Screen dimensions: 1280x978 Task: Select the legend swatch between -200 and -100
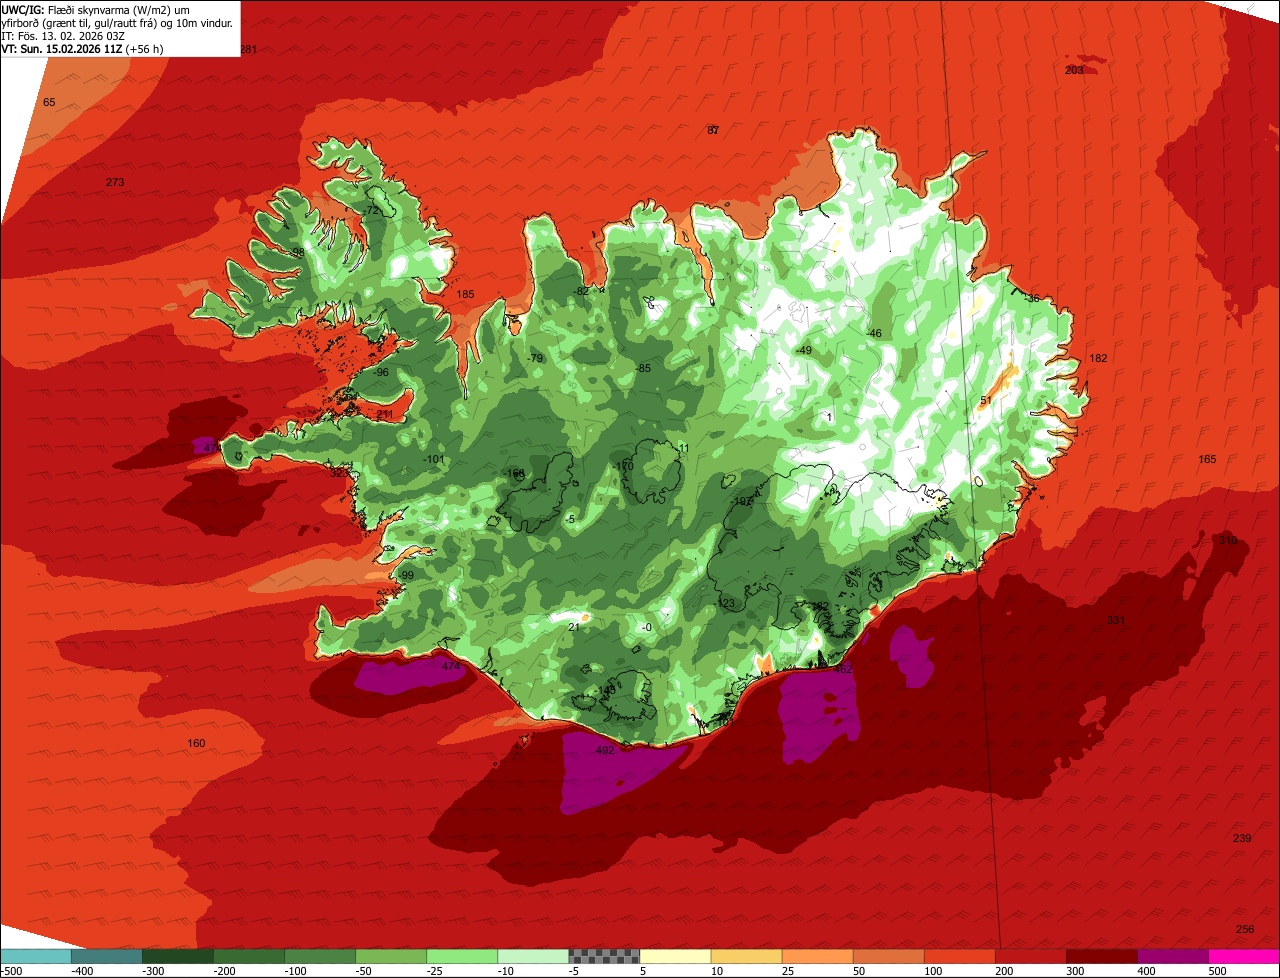click(248, 956)
